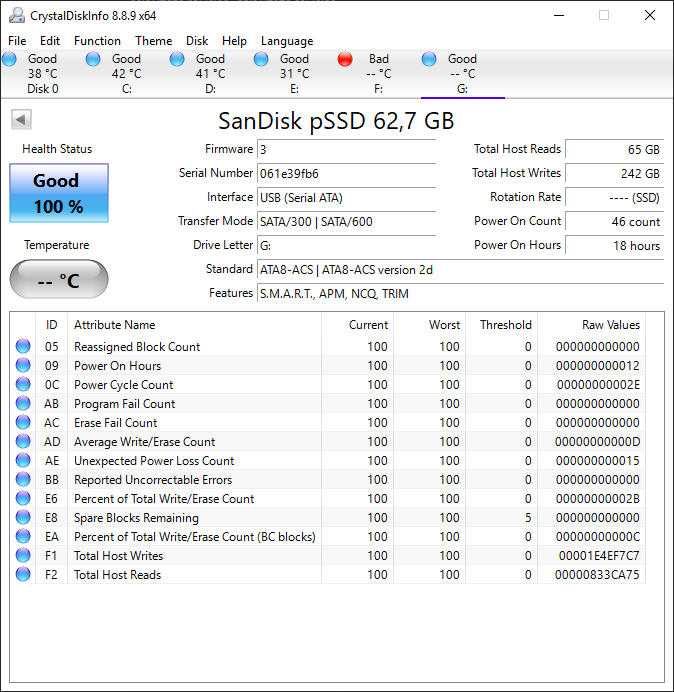The height and width of the screenshot is (692, 674).
Task: Click status orb for Reported Uncorrectable Errors
Action: pos(23,479)
